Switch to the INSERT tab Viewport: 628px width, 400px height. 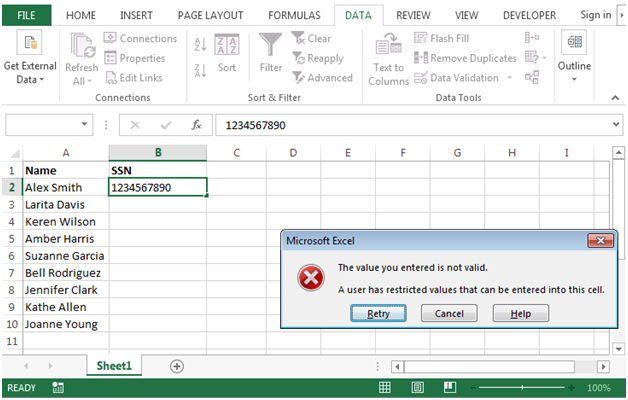136,15
